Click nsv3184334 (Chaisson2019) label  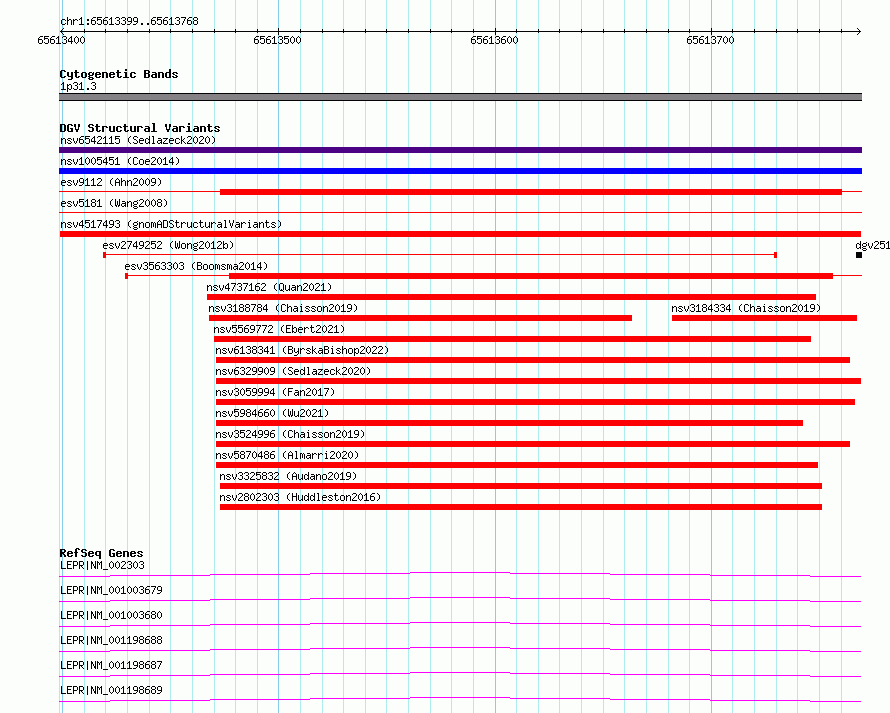[746, 308]
